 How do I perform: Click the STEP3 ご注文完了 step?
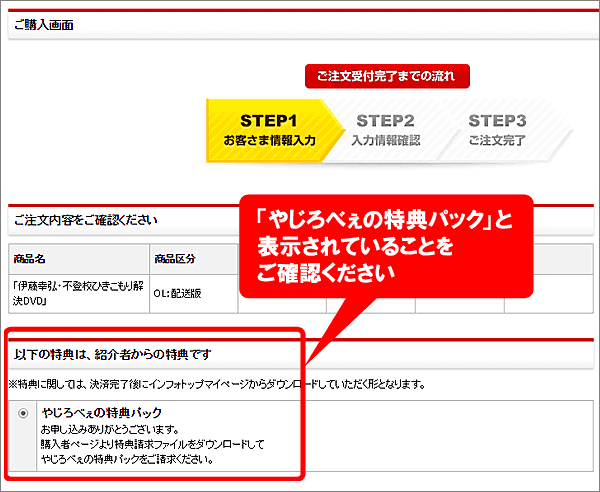497,130
